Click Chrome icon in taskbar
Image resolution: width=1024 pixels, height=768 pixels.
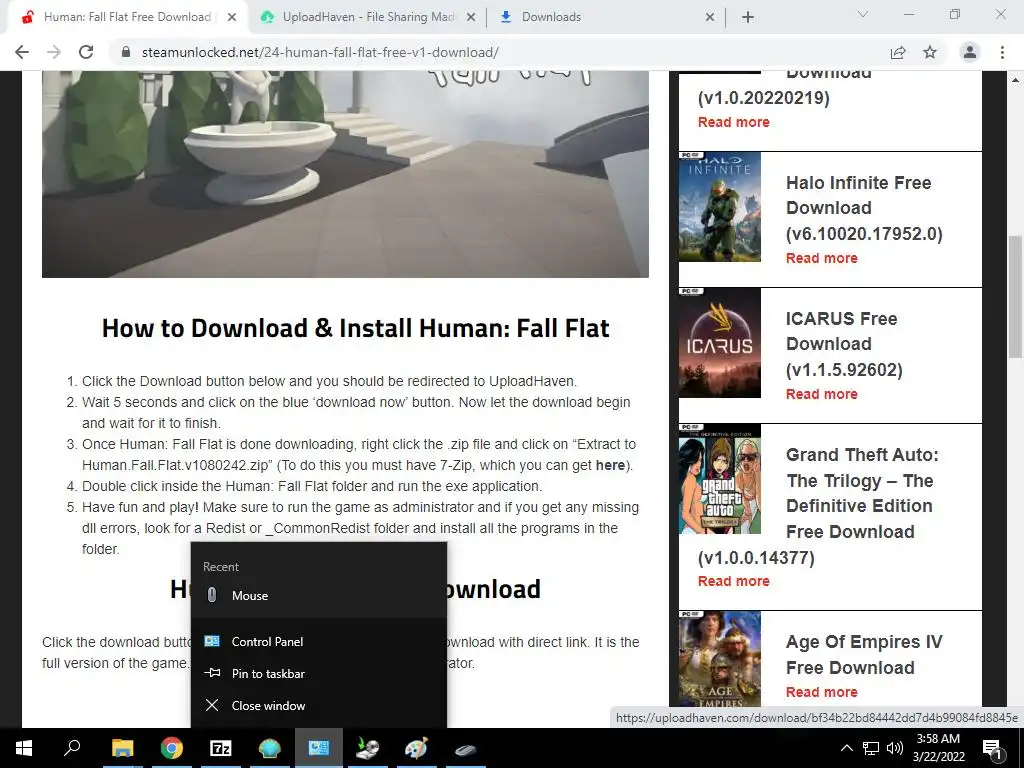click(x=171, y=748)
